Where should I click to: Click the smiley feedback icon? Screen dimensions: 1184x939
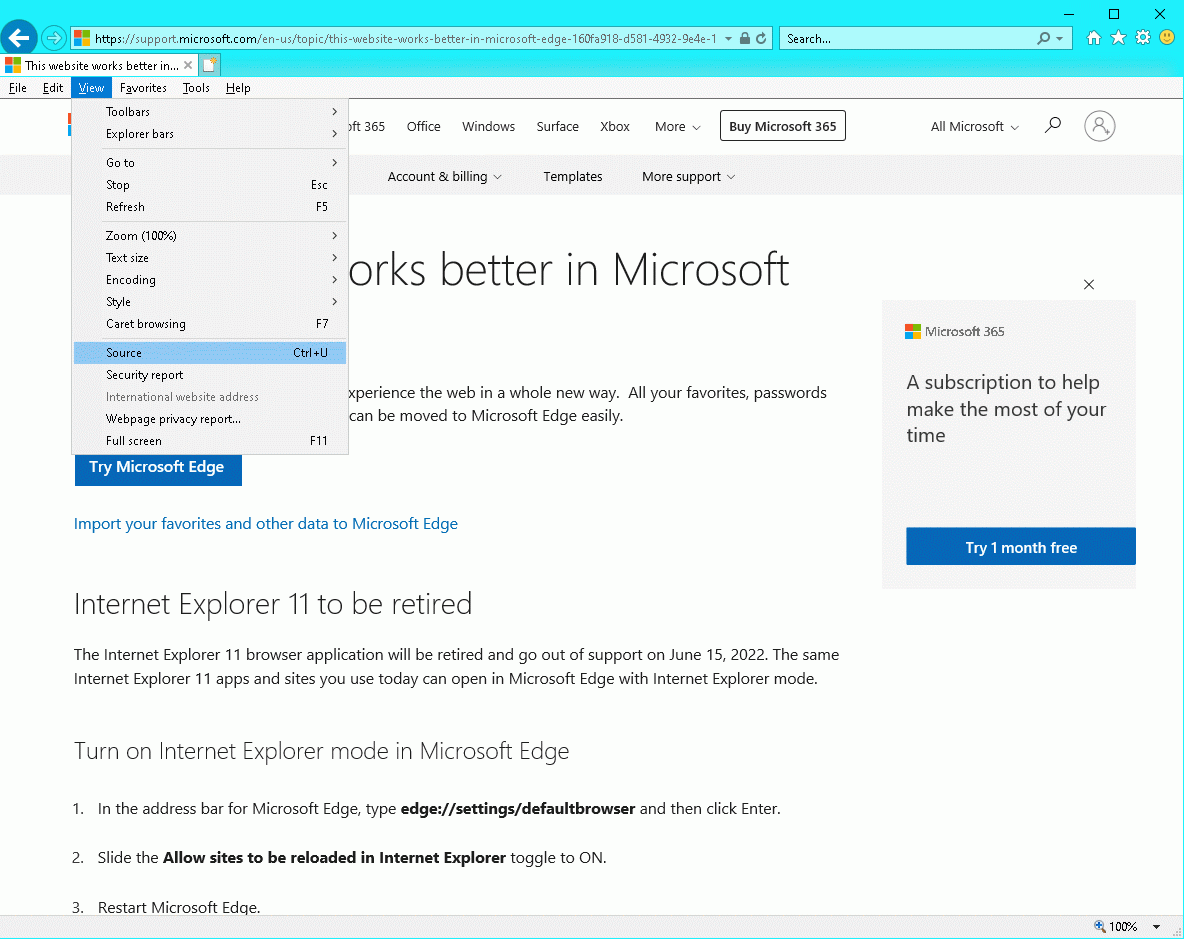[1167, 38]
